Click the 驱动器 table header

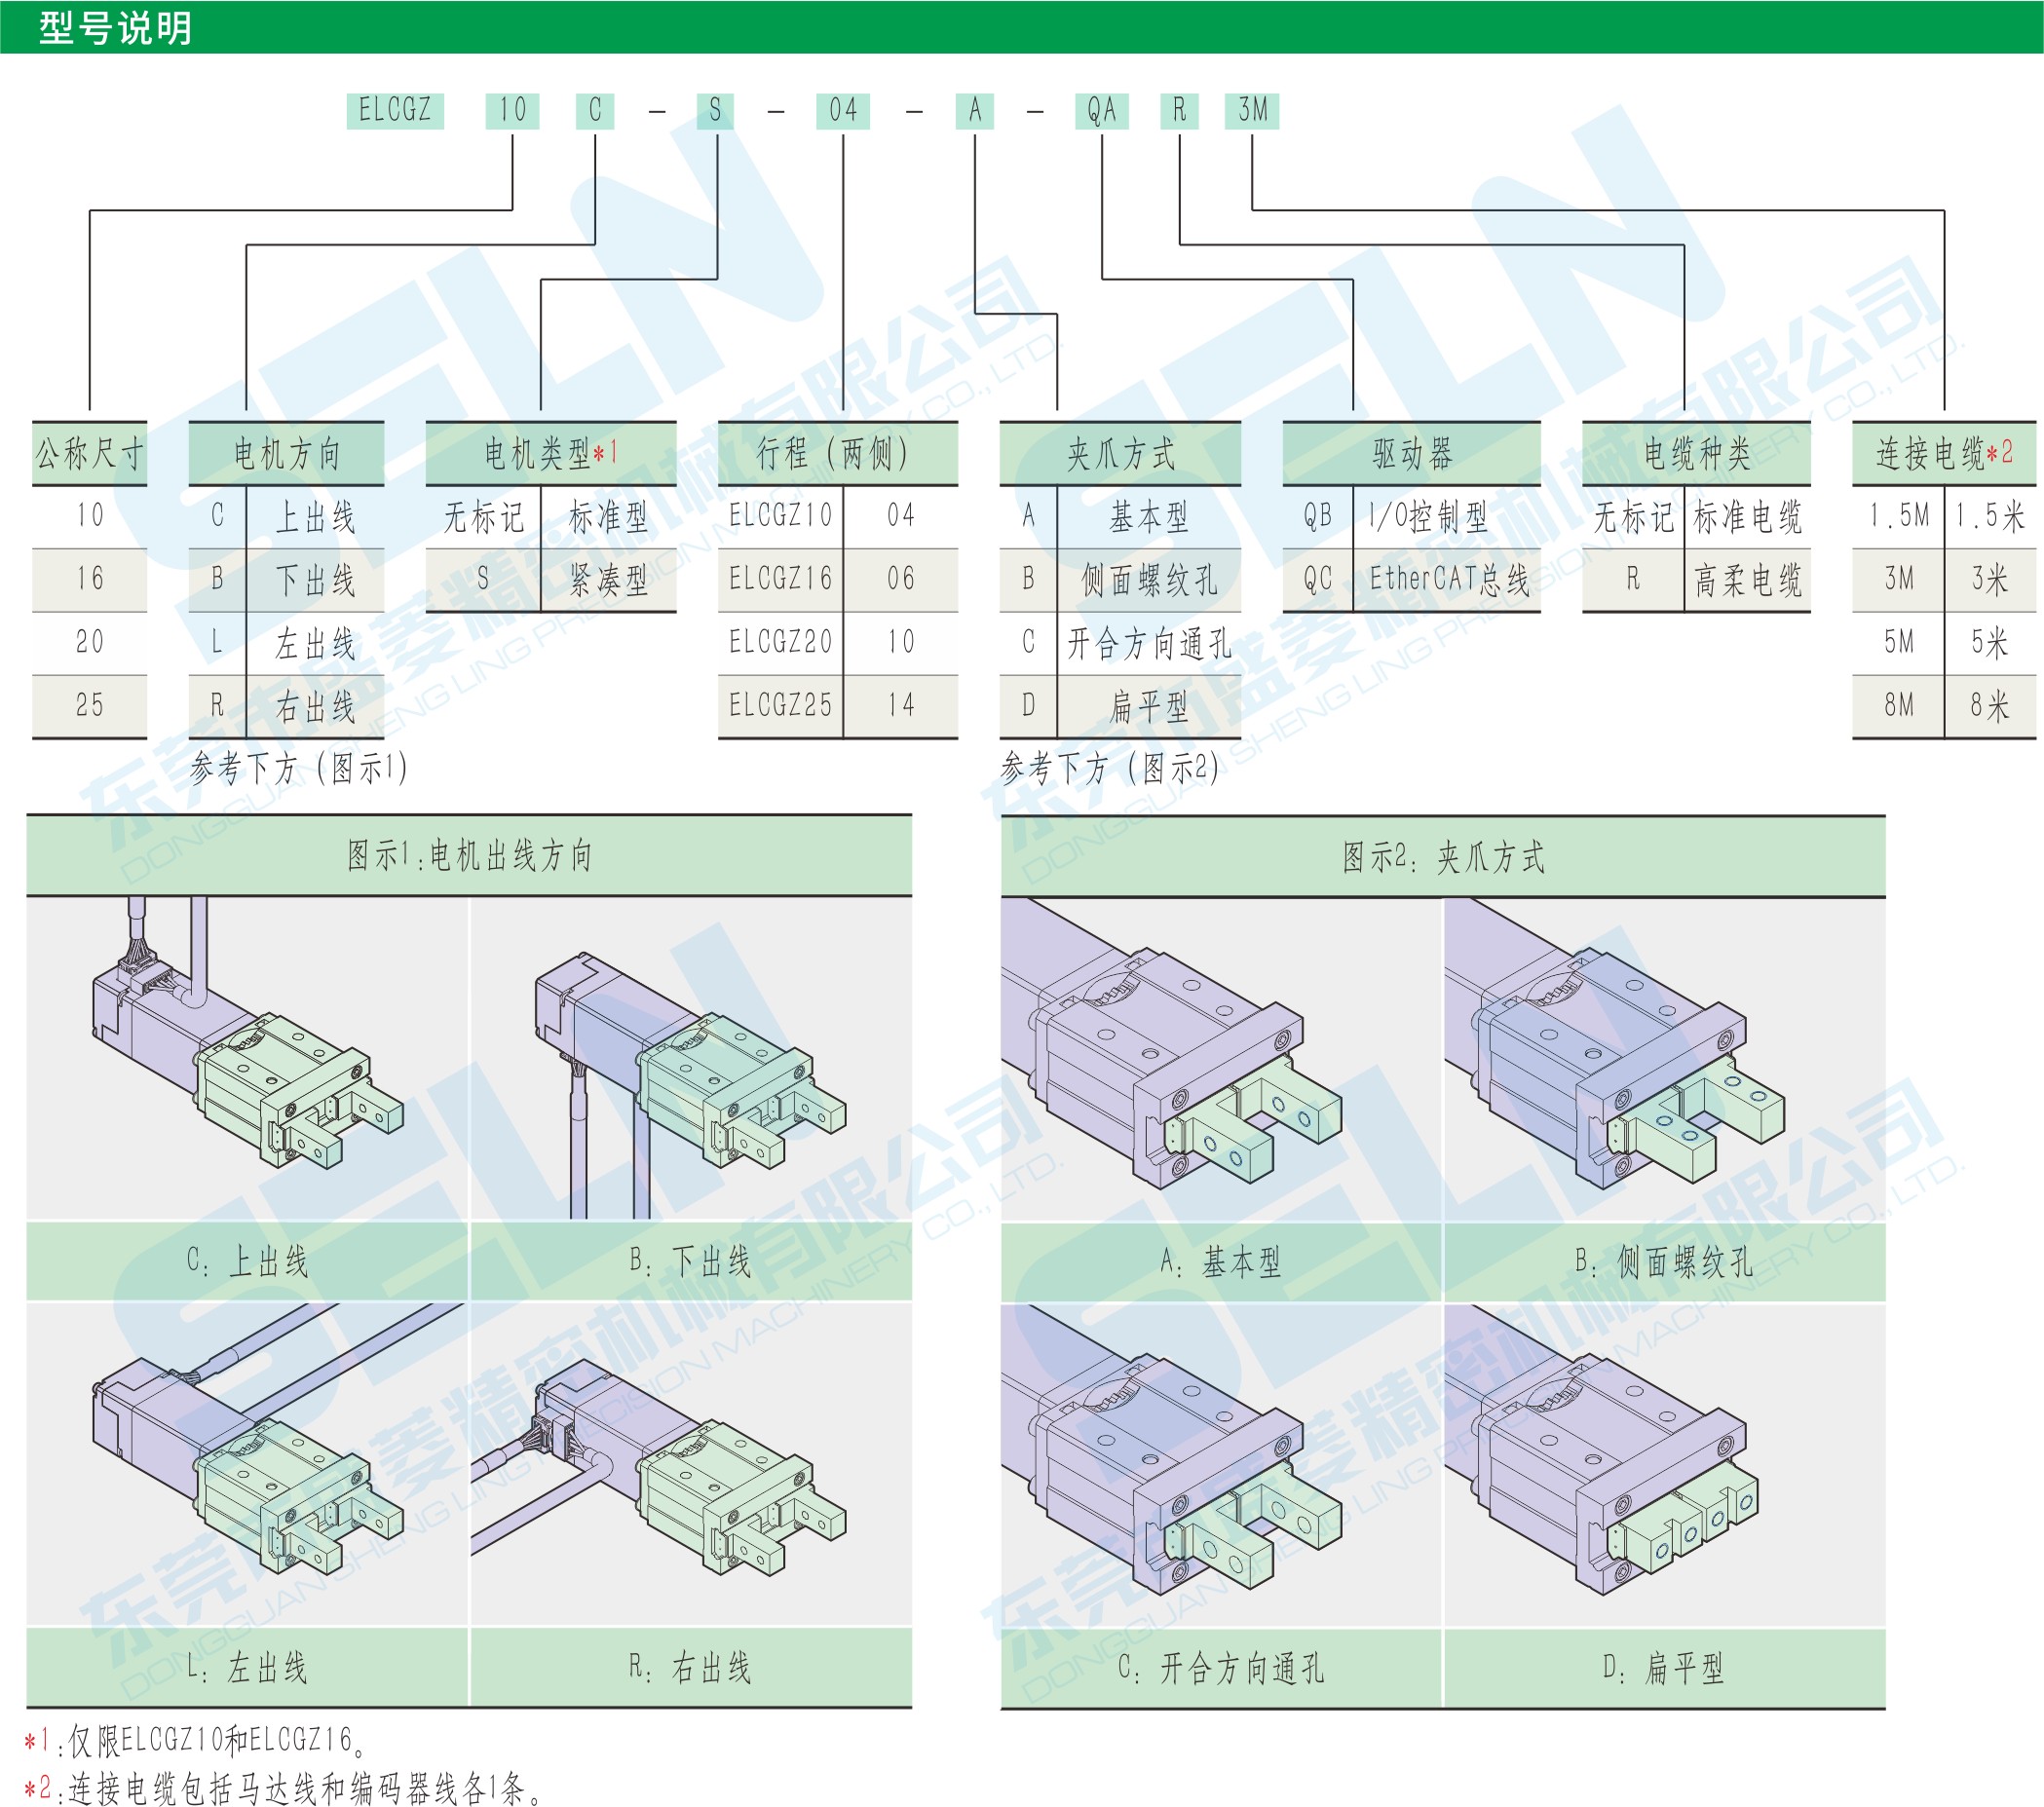1411,454
